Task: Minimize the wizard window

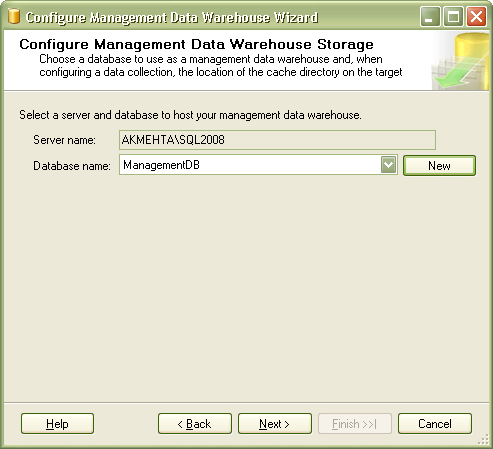Action: (430, 16)
